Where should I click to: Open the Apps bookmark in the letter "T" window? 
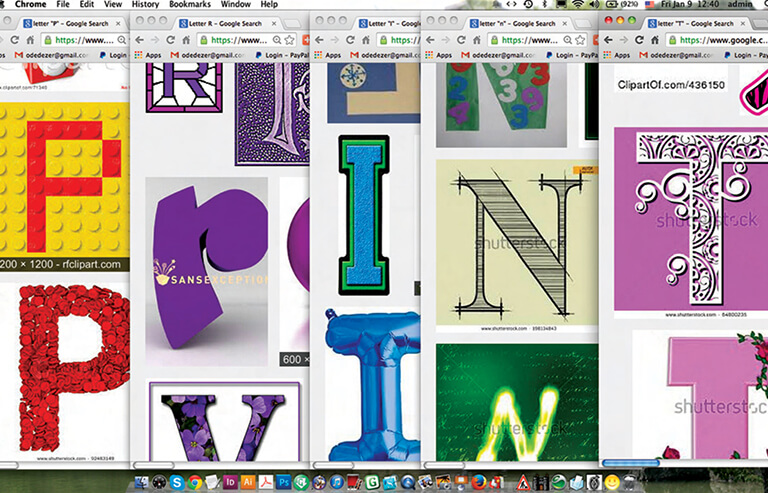pyautogui.click(x=617, y=55)
